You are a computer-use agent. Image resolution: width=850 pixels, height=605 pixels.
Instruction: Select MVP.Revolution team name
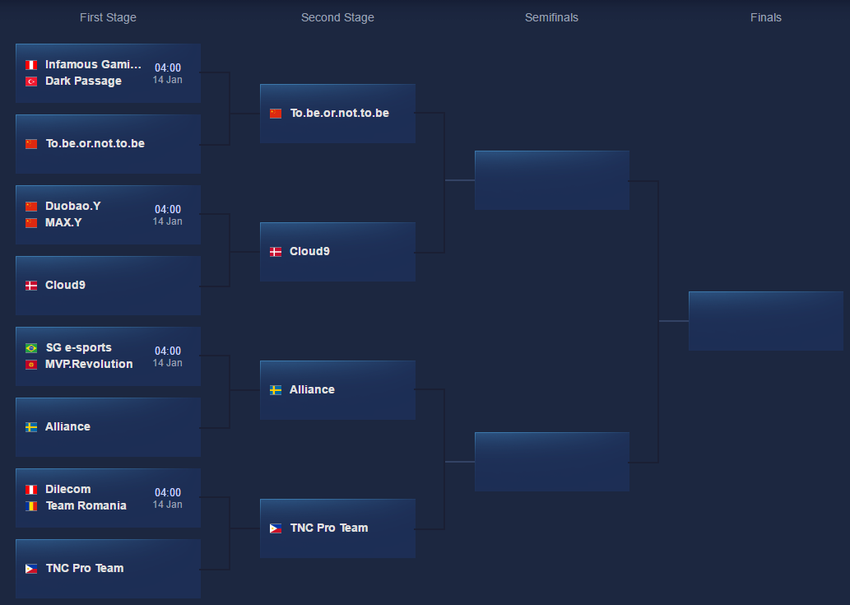89,364
